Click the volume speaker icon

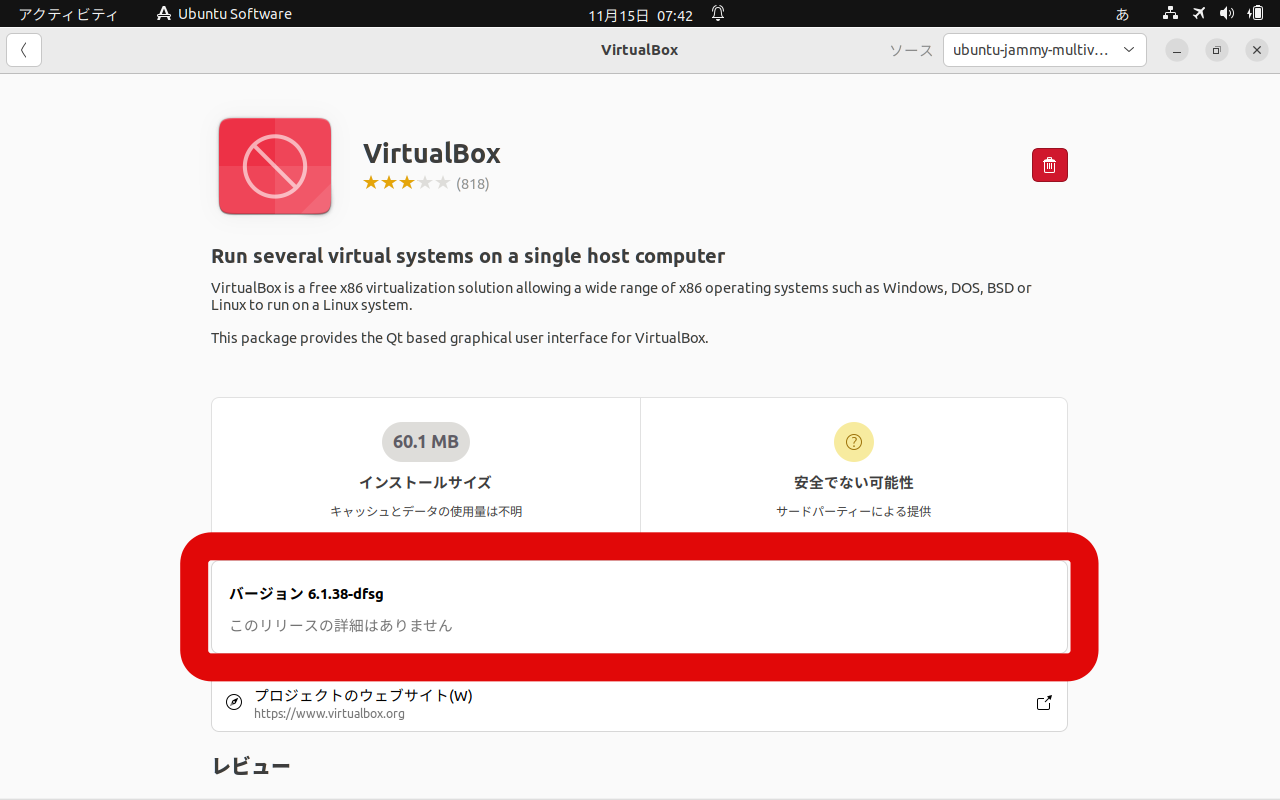pyautogui.click(x=1227, y=13)
